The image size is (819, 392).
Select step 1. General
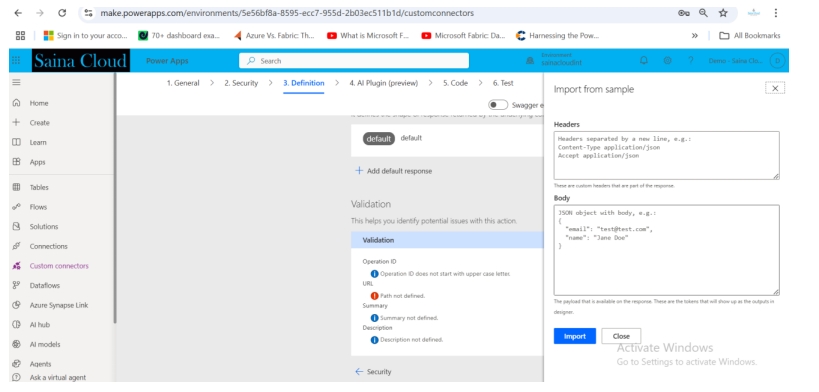coord(183,83)
